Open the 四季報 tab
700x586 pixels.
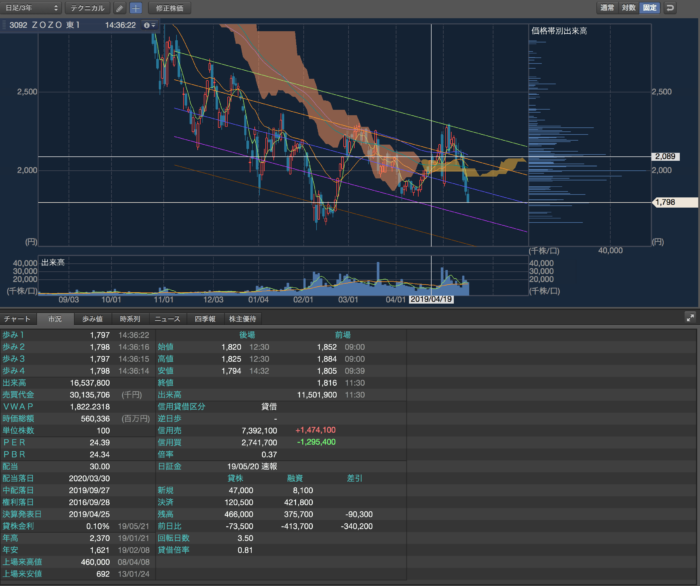coord(205,319)
